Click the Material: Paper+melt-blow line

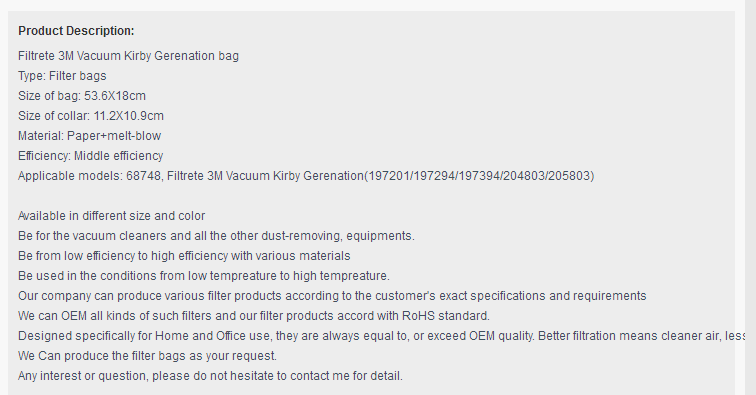[x=90, y=136]
